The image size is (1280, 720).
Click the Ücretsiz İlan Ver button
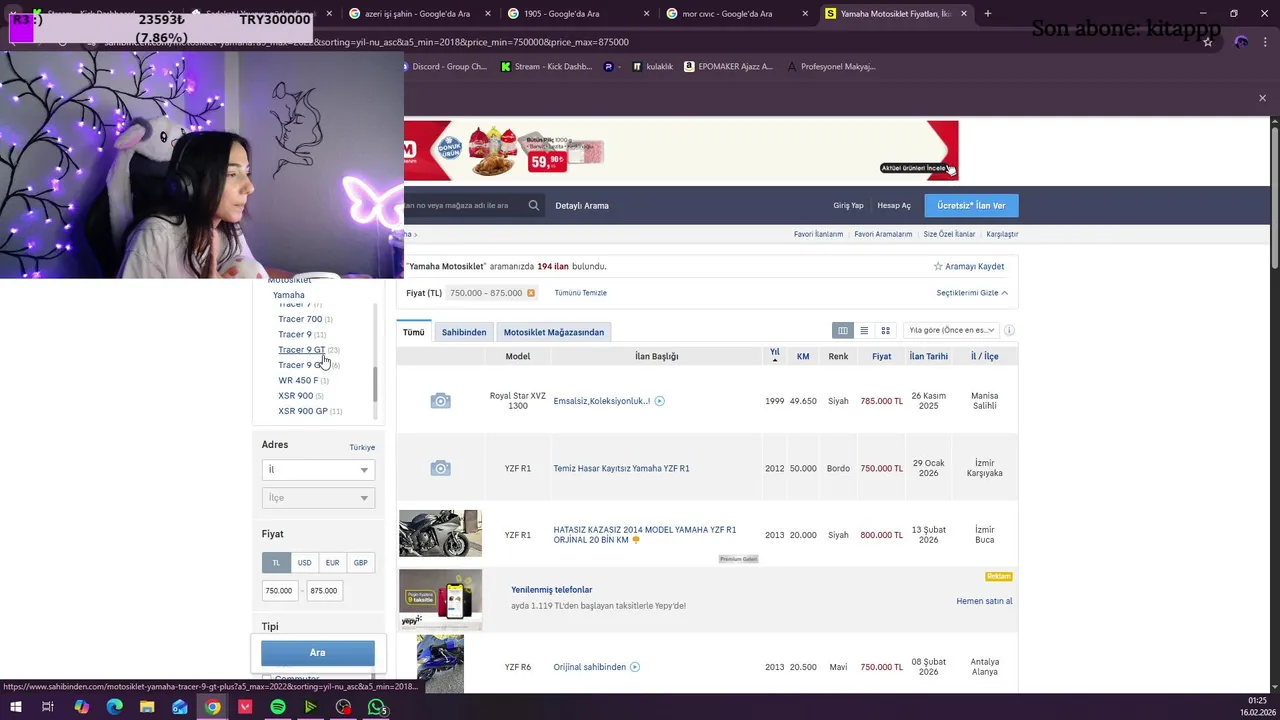971,205
